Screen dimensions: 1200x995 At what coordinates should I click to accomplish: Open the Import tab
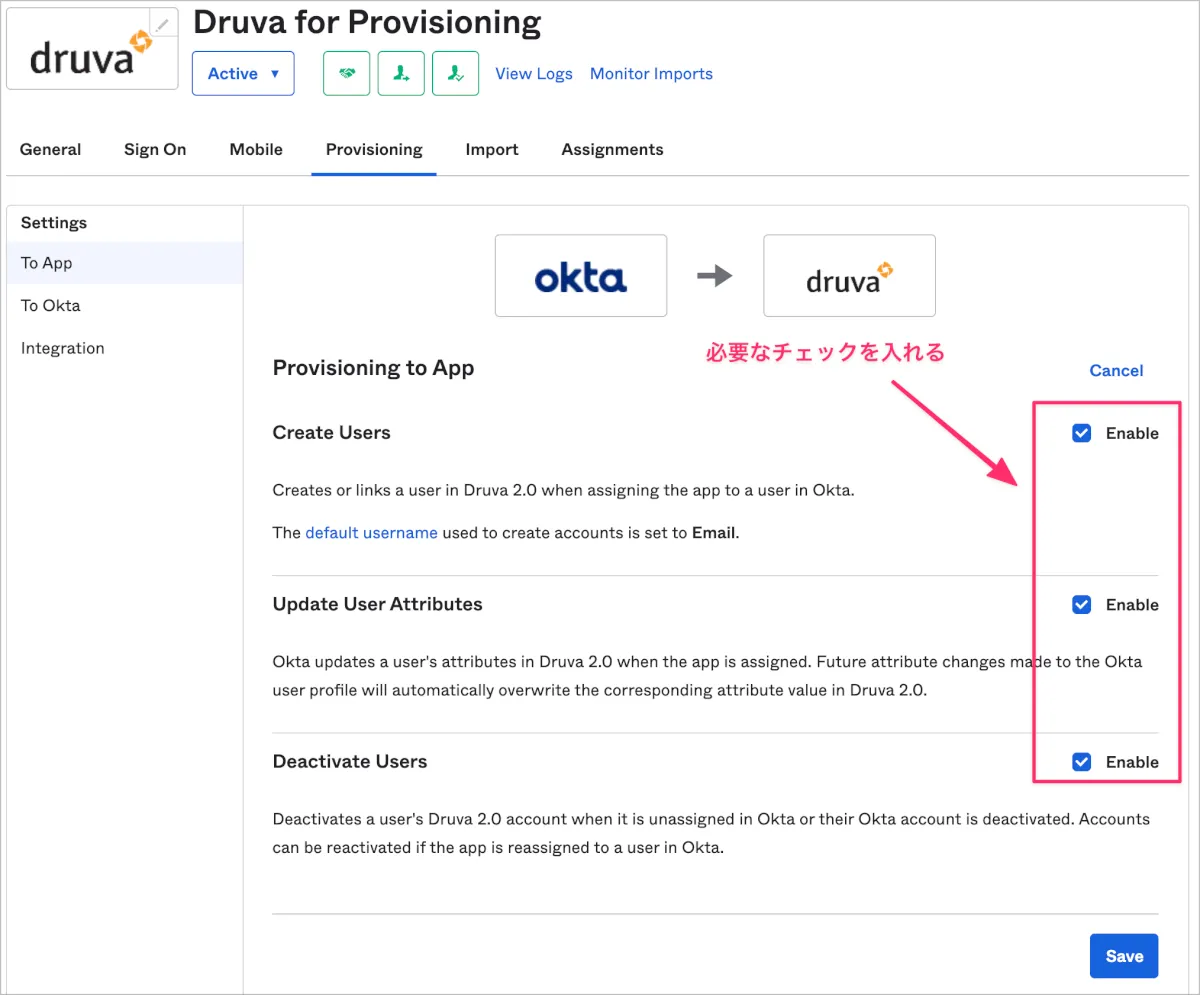492,150
